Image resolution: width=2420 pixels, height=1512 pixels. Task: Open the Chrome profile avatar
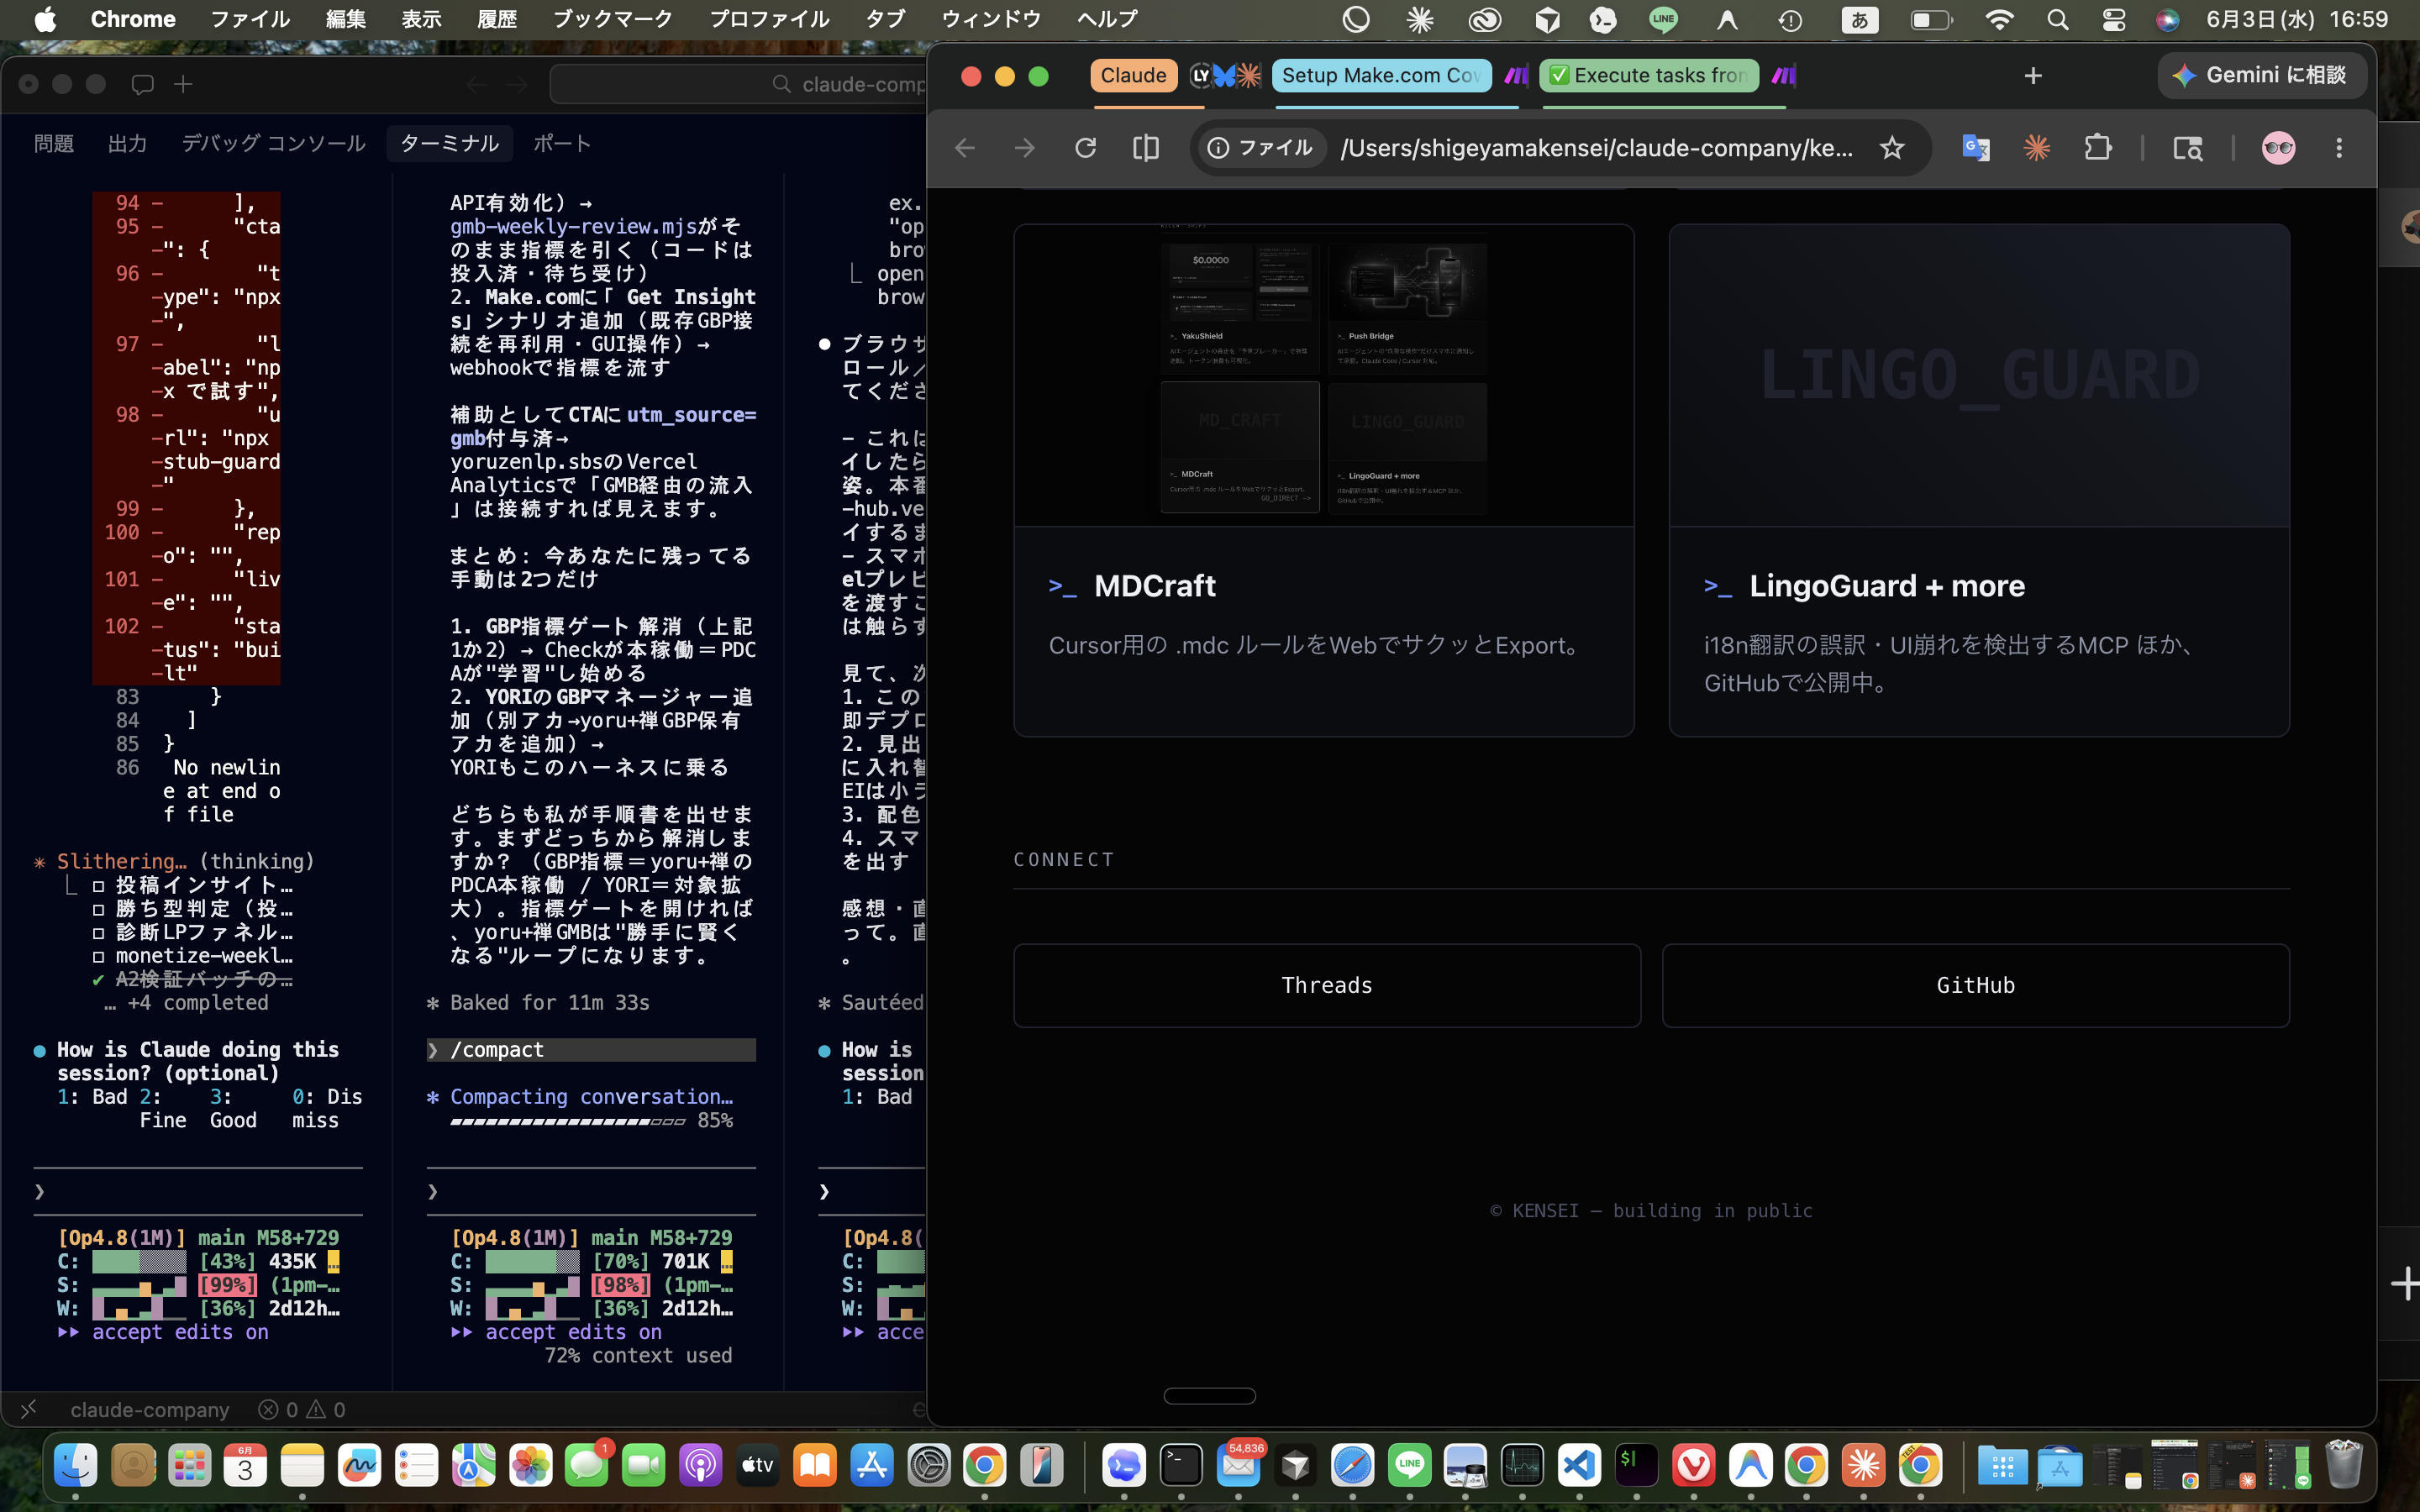pos(2278,148)
